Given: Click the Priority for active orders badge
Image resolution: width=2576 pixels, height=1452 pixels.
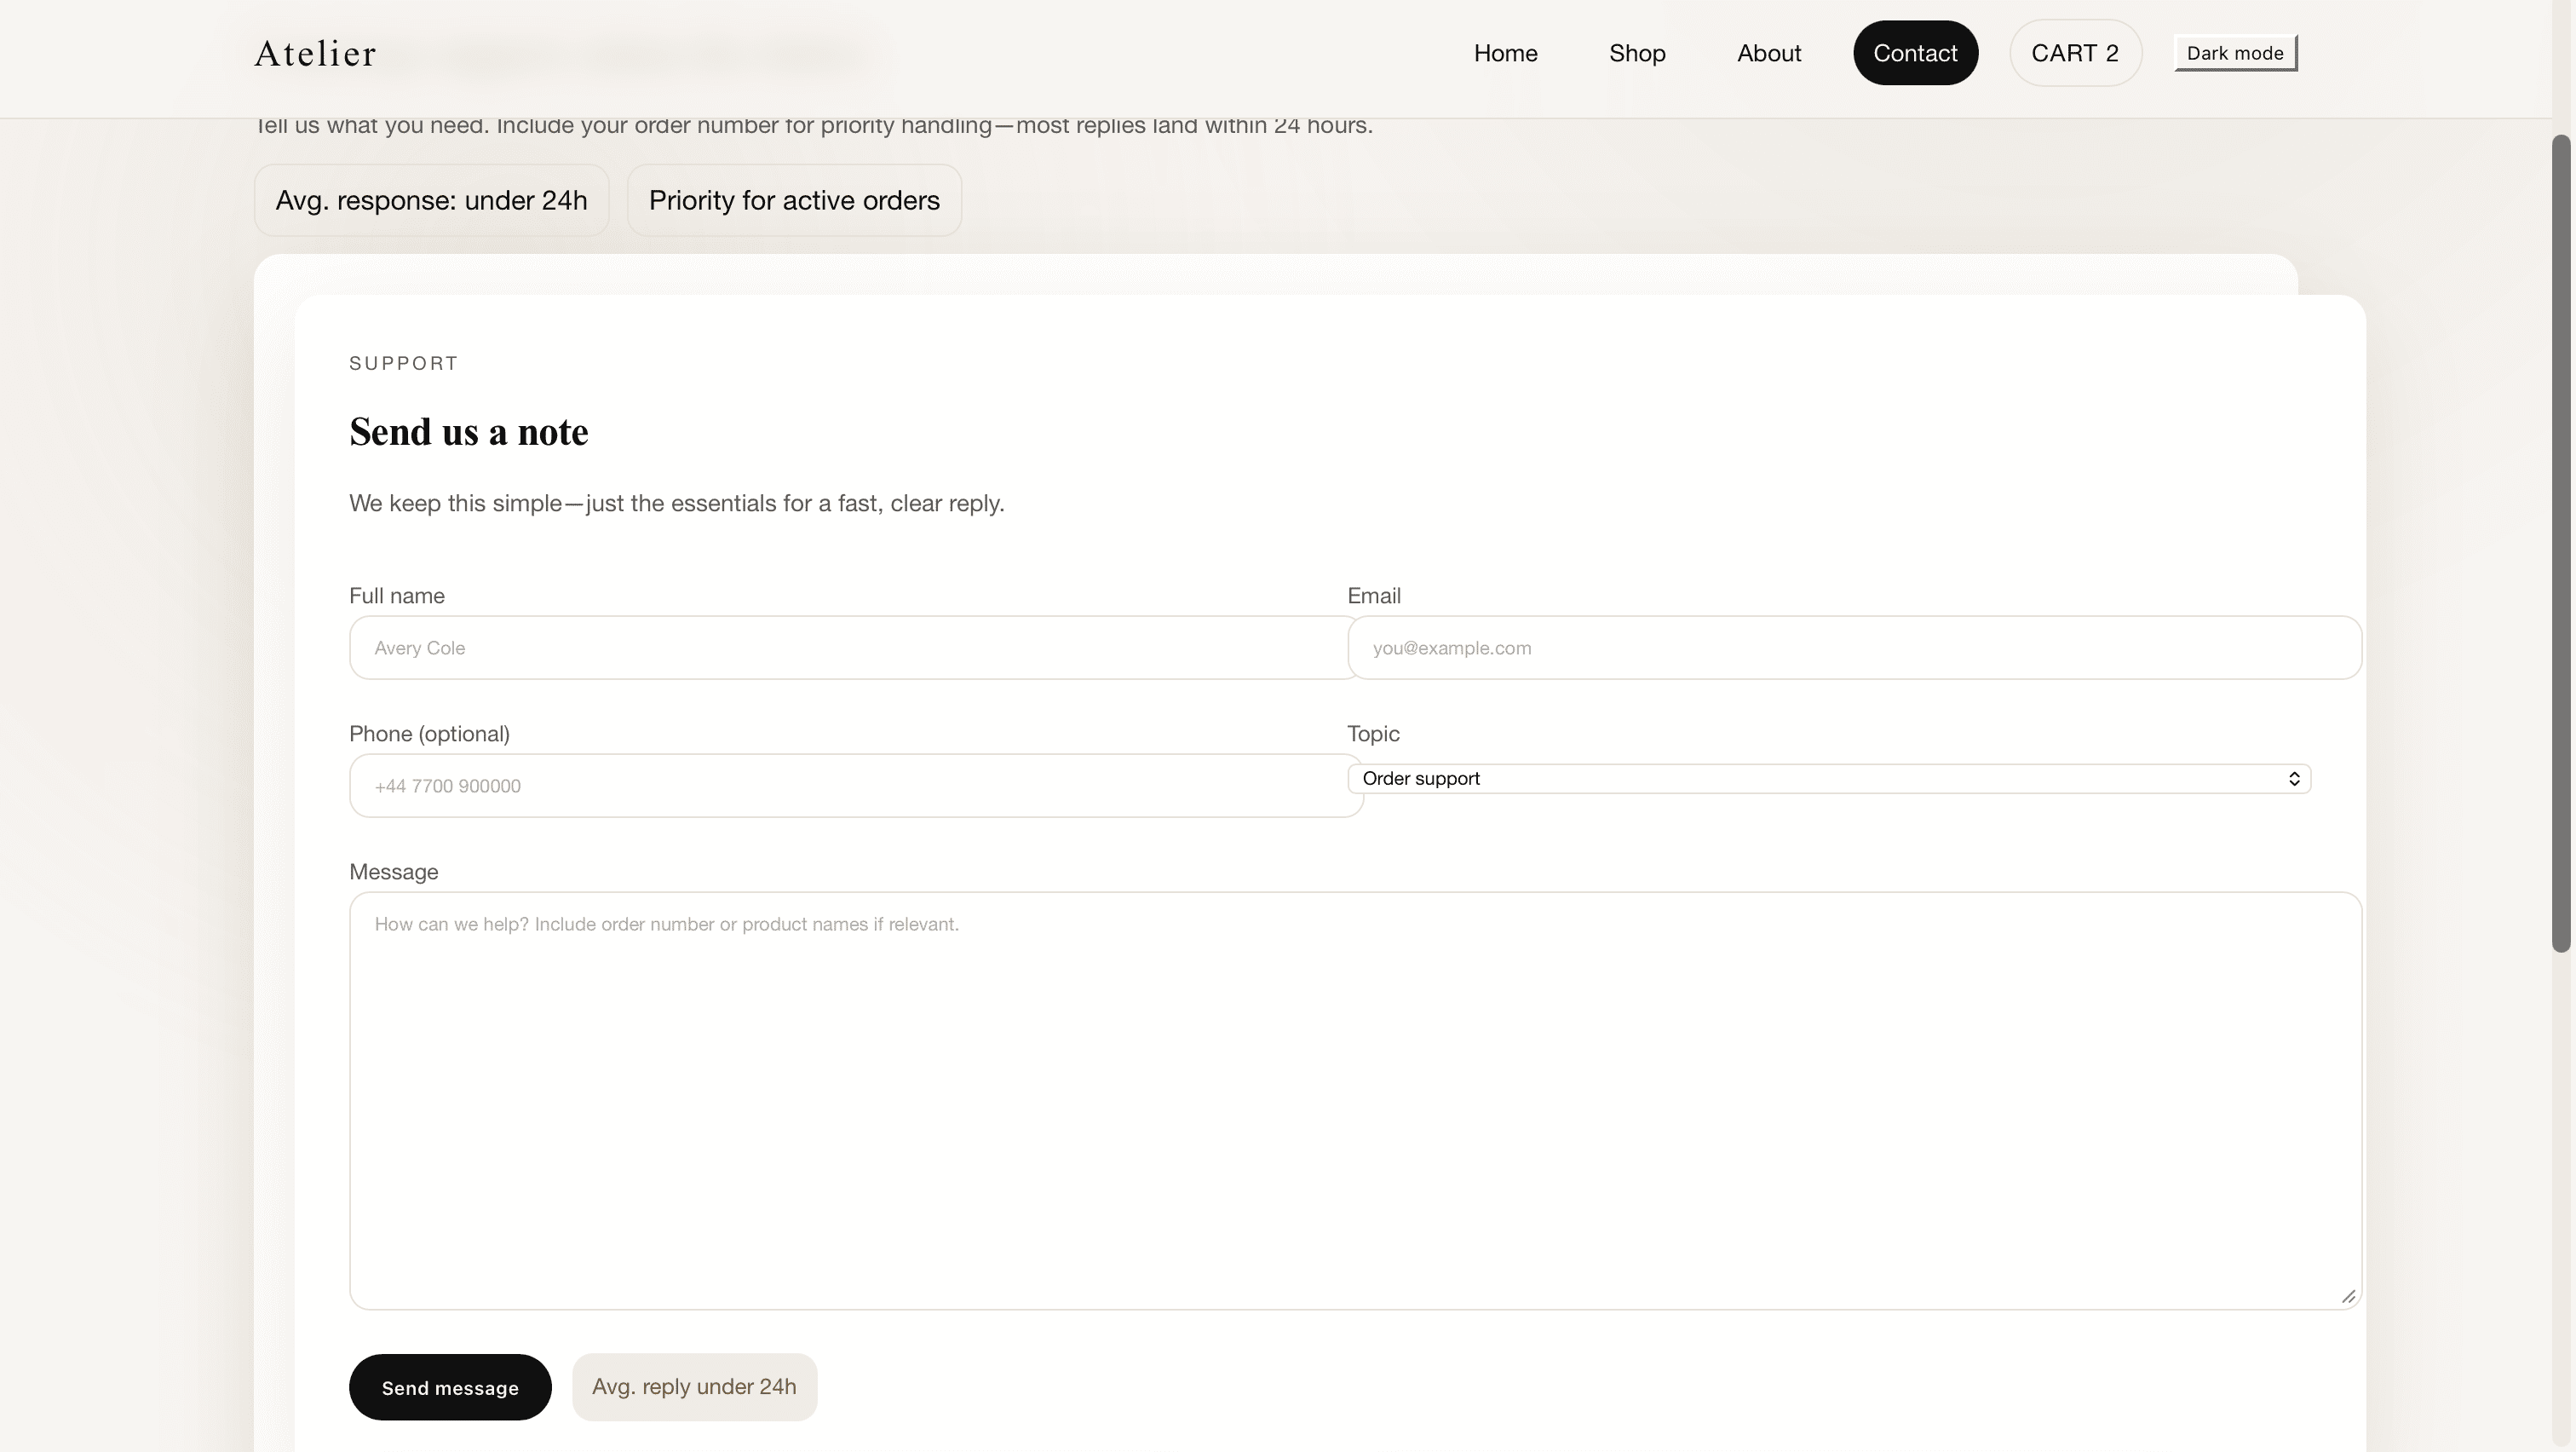Looking at the screenshot, I should (x=794, y=200).
